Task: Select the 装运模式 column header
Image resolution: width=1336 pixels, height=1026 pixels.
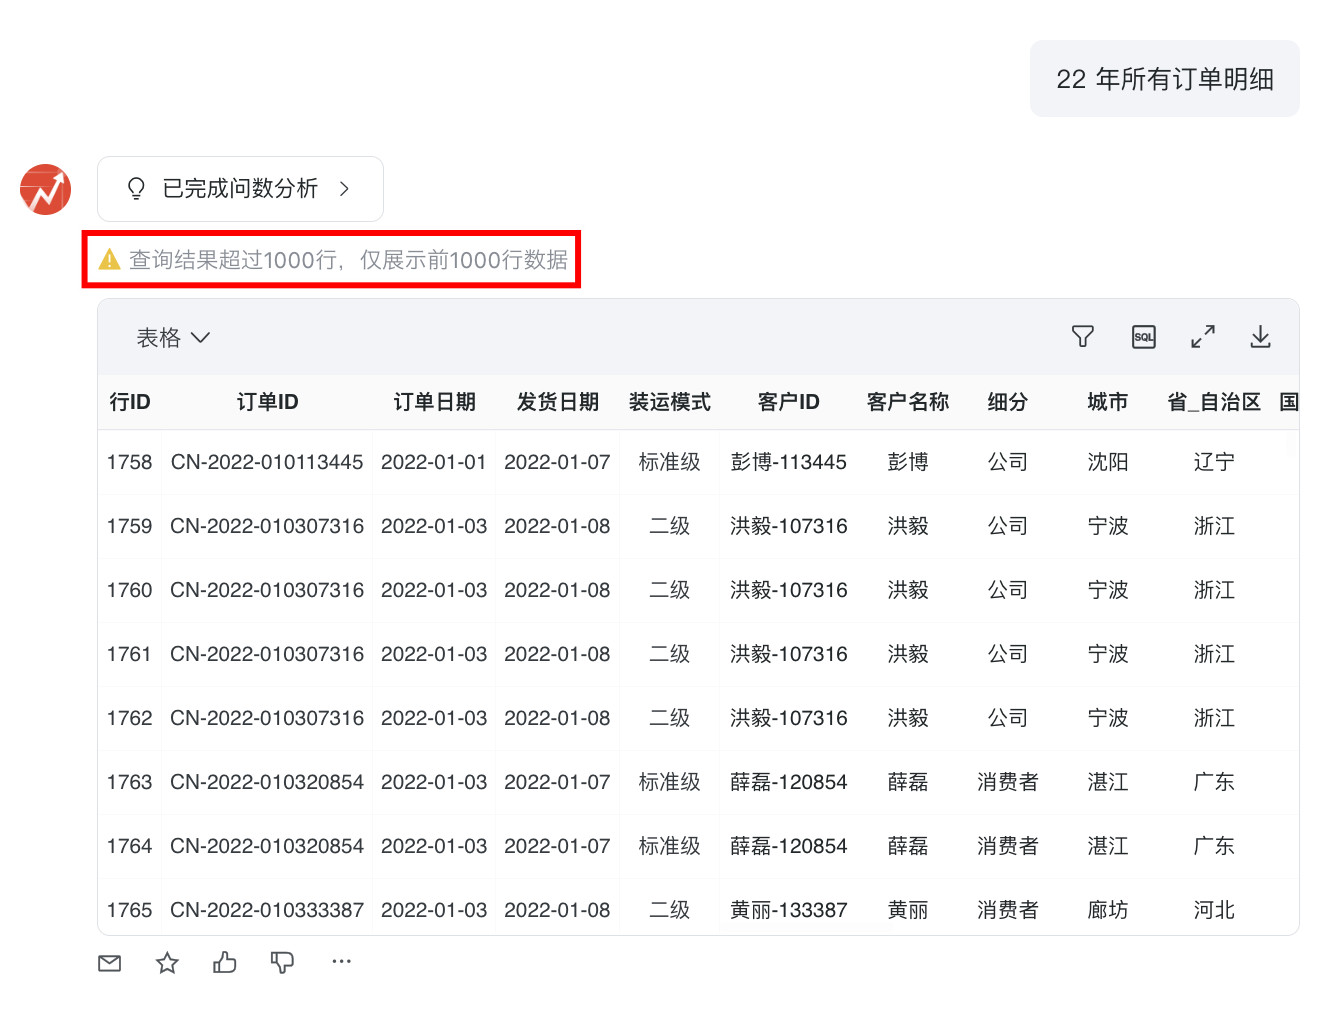Action: (669, 402)
